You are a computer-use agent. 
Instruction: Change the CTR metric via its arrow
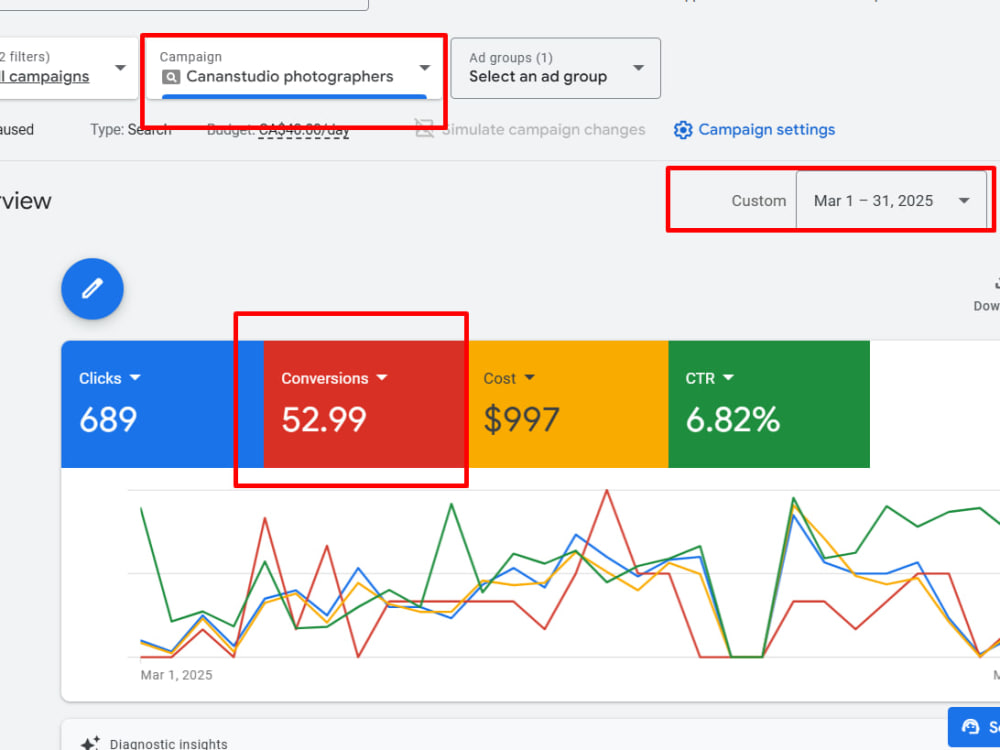coord(728,378)
